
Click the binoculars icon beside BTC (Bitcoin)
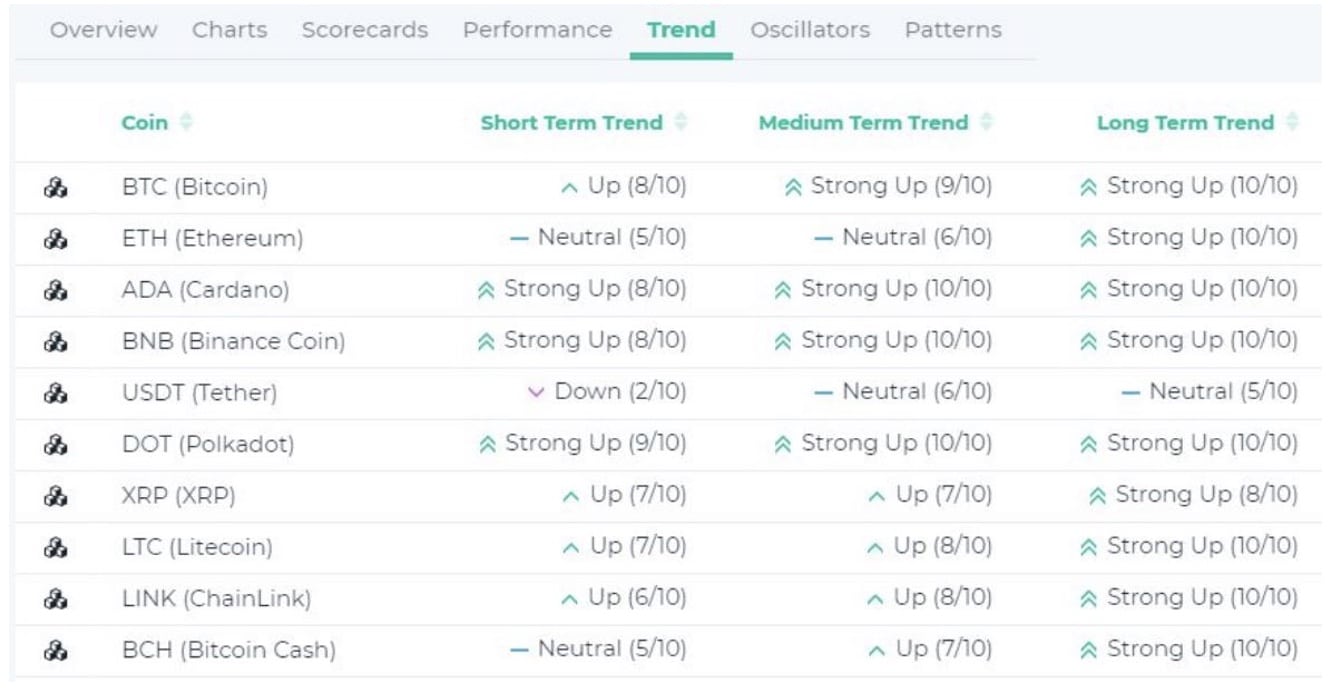click(56, 187)
